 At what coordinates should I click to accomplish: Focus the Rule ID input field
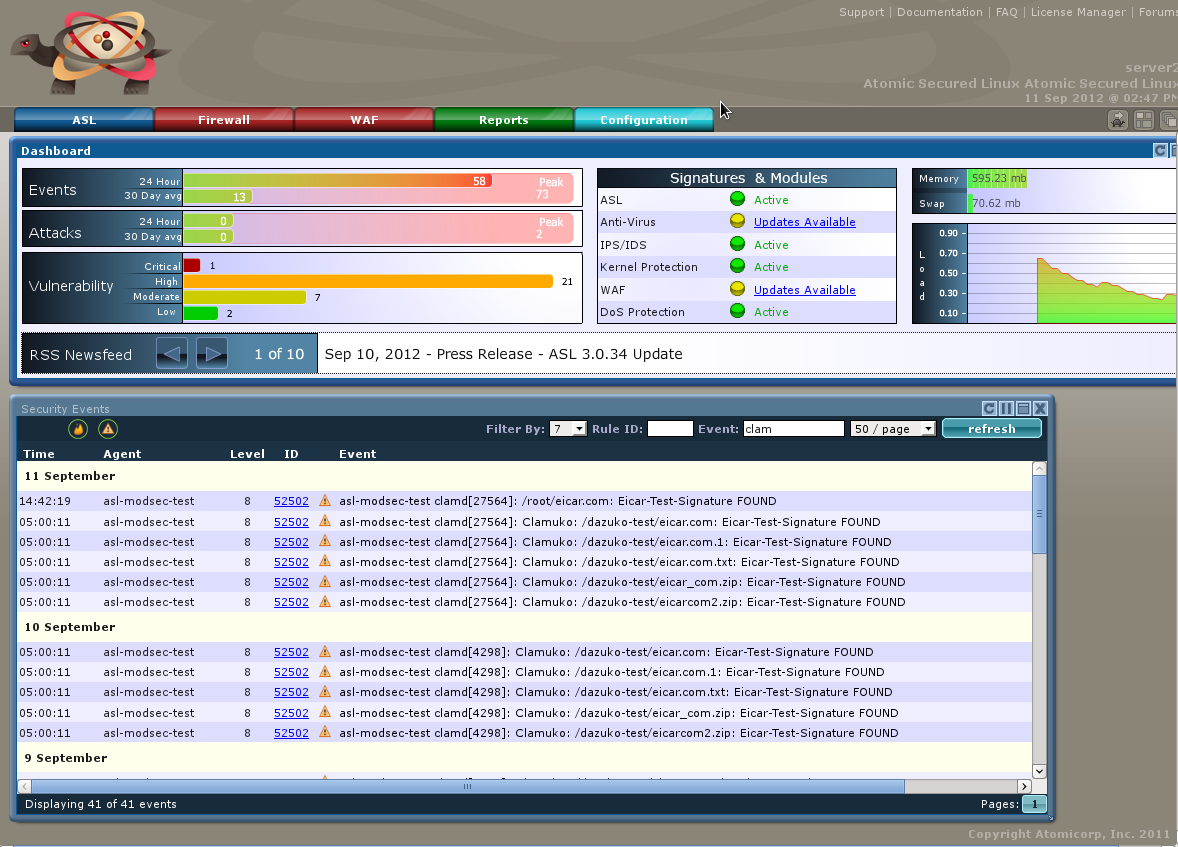point(670,428)
